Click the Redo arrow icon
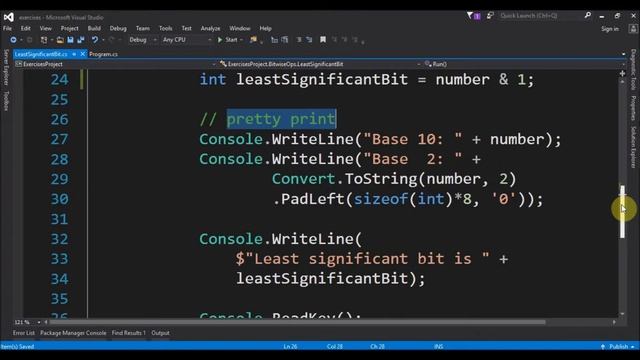Viewport: 640px width, 360px height. [111, 40]
